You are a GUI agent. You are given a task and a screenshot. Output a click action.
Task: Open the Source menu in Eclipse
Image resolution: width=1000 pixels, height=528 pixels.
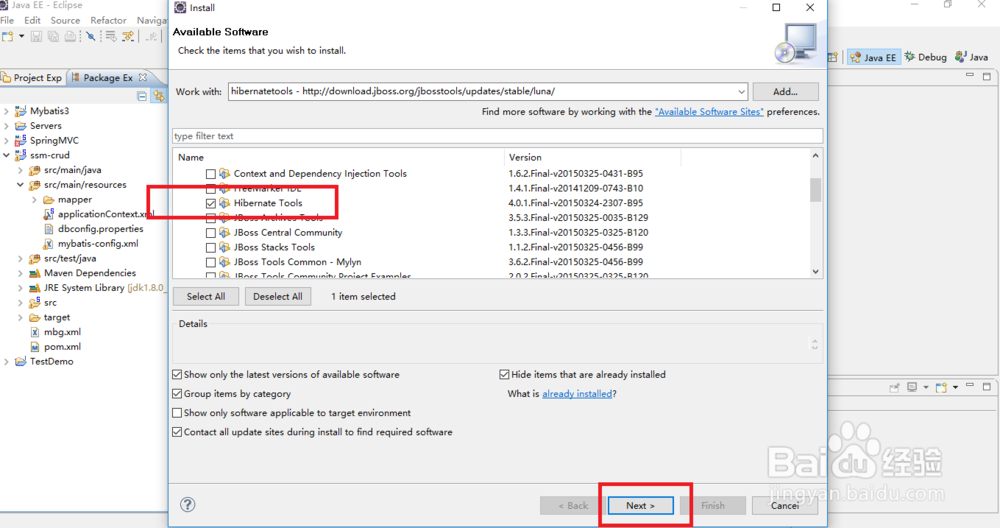coord(65,20)
